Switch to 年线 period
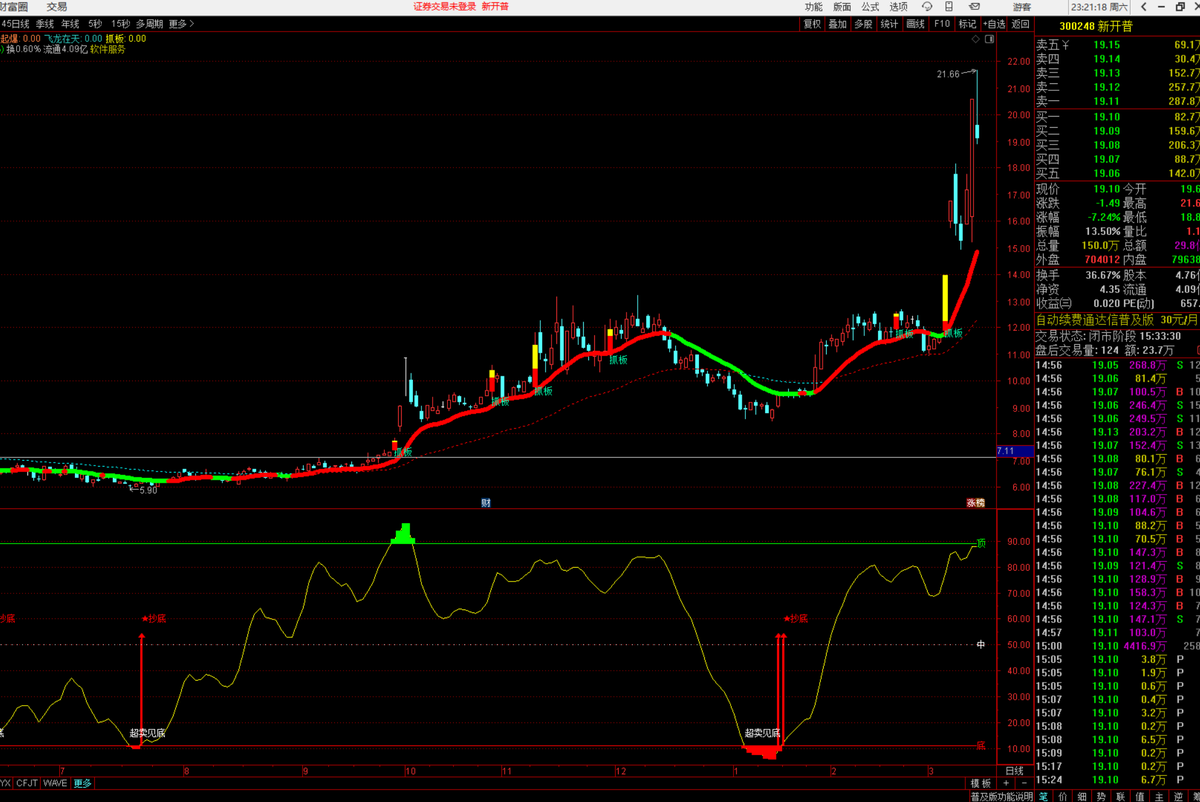 [x=70, y=23]
